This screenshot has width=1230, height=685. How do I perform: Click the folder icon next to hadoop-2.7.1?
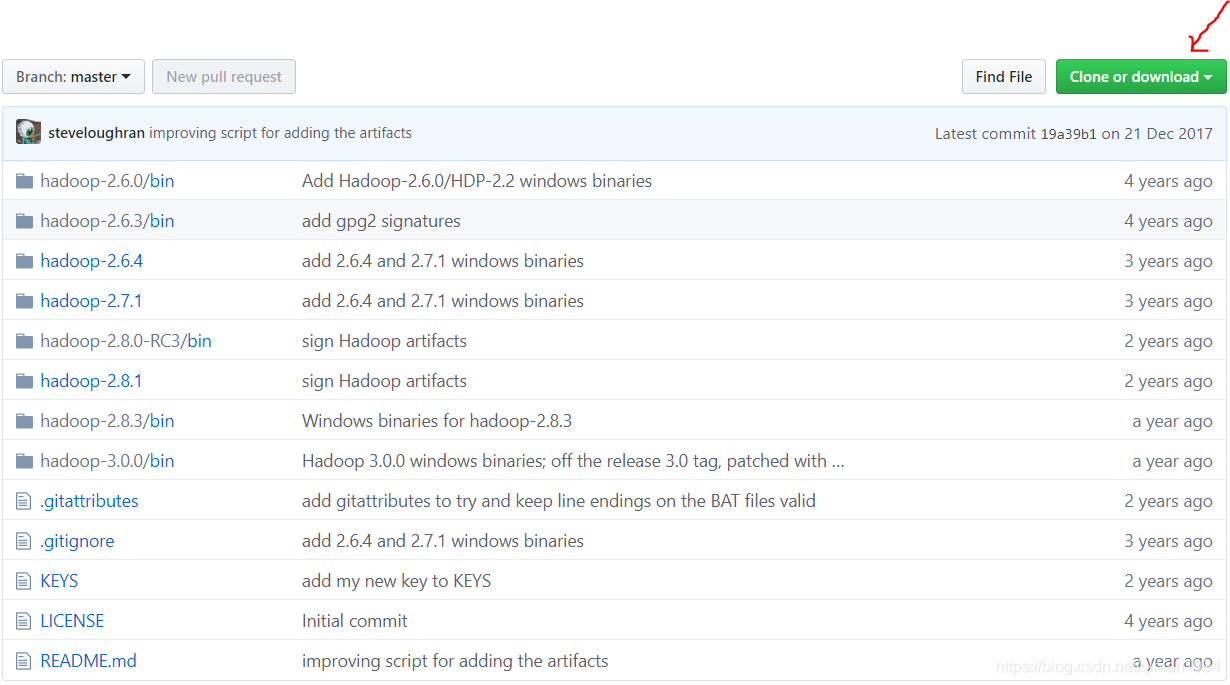pyautogui.click(x=24, y=301)
